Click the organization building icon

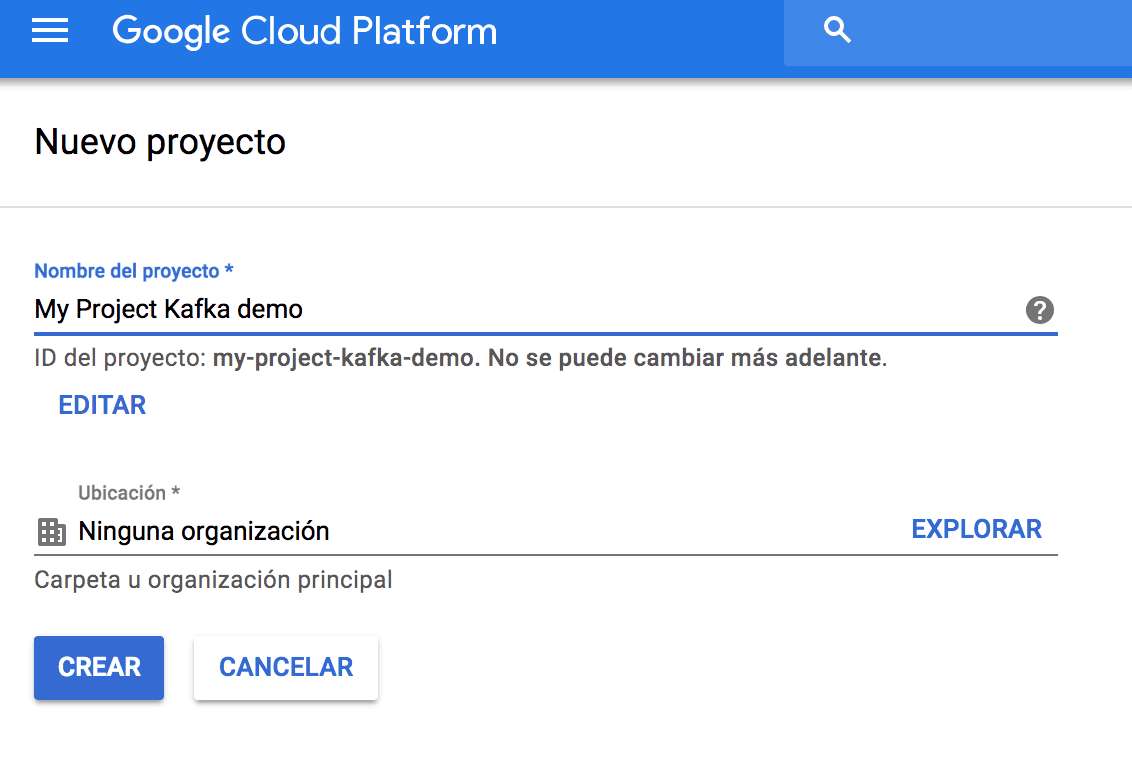51,532
